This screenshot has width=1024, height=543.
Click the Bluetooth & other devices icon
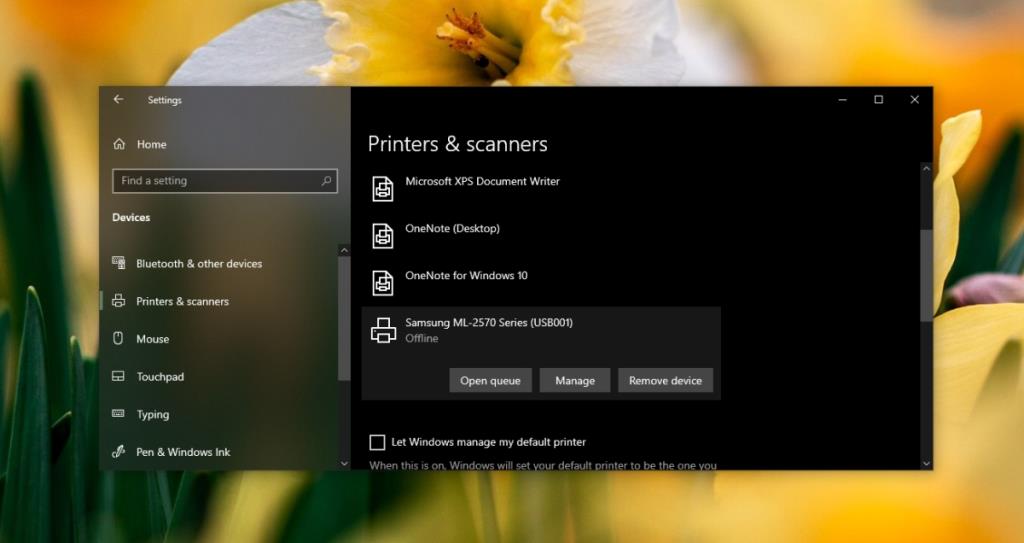click(x=118, y=264)
